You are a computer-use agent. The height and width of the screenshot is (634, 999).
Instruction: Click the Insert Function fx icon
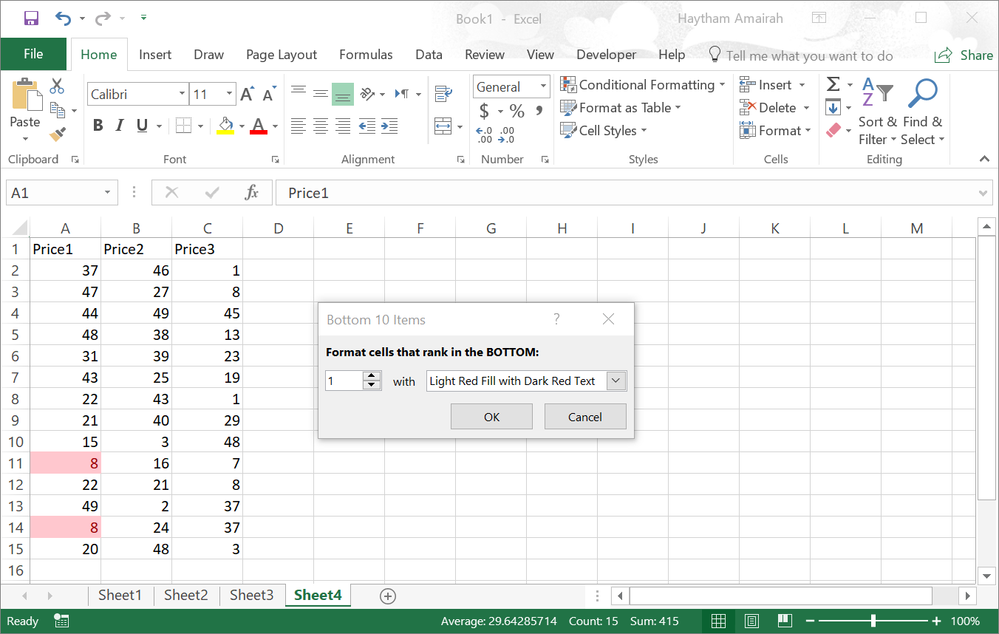(x=252, y=192)
